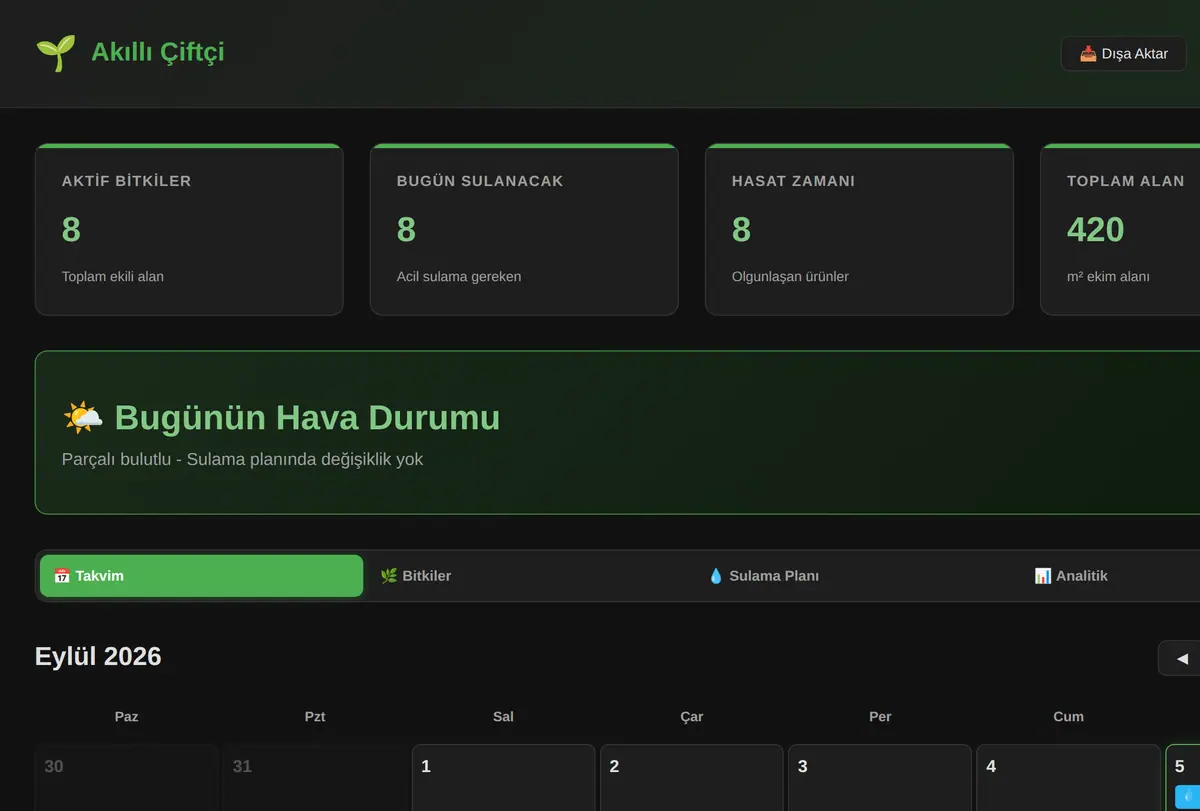The width and height of the screenshot is (1200, 811).
Task: Click the Bugünün Hava Durumu heading
Action: (307, 417)
